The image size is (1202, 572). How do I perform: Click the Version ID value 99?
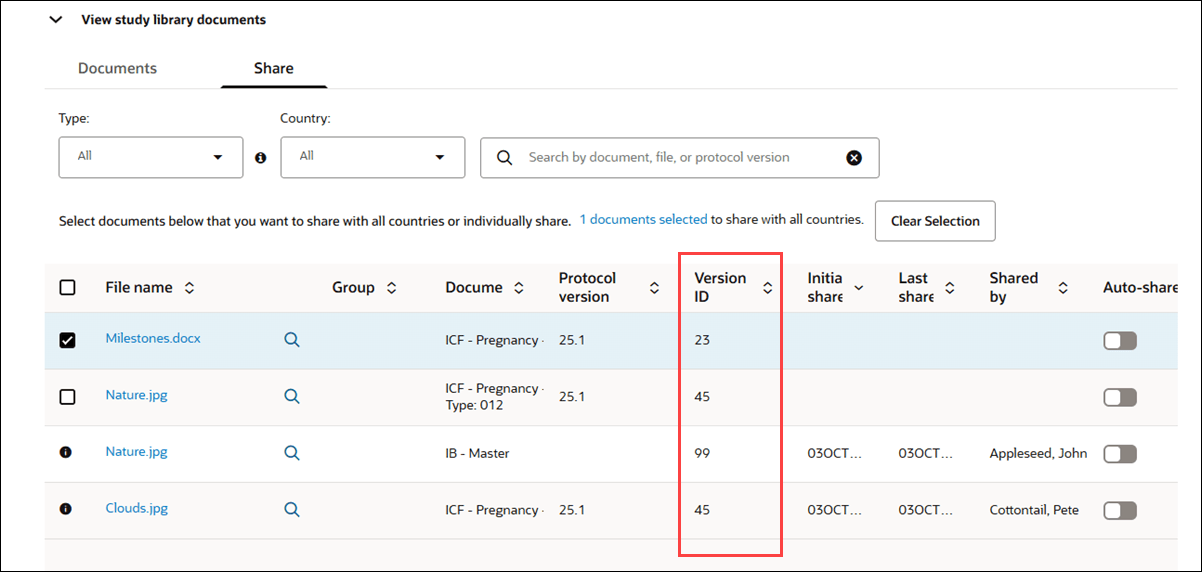coord(702,453)
